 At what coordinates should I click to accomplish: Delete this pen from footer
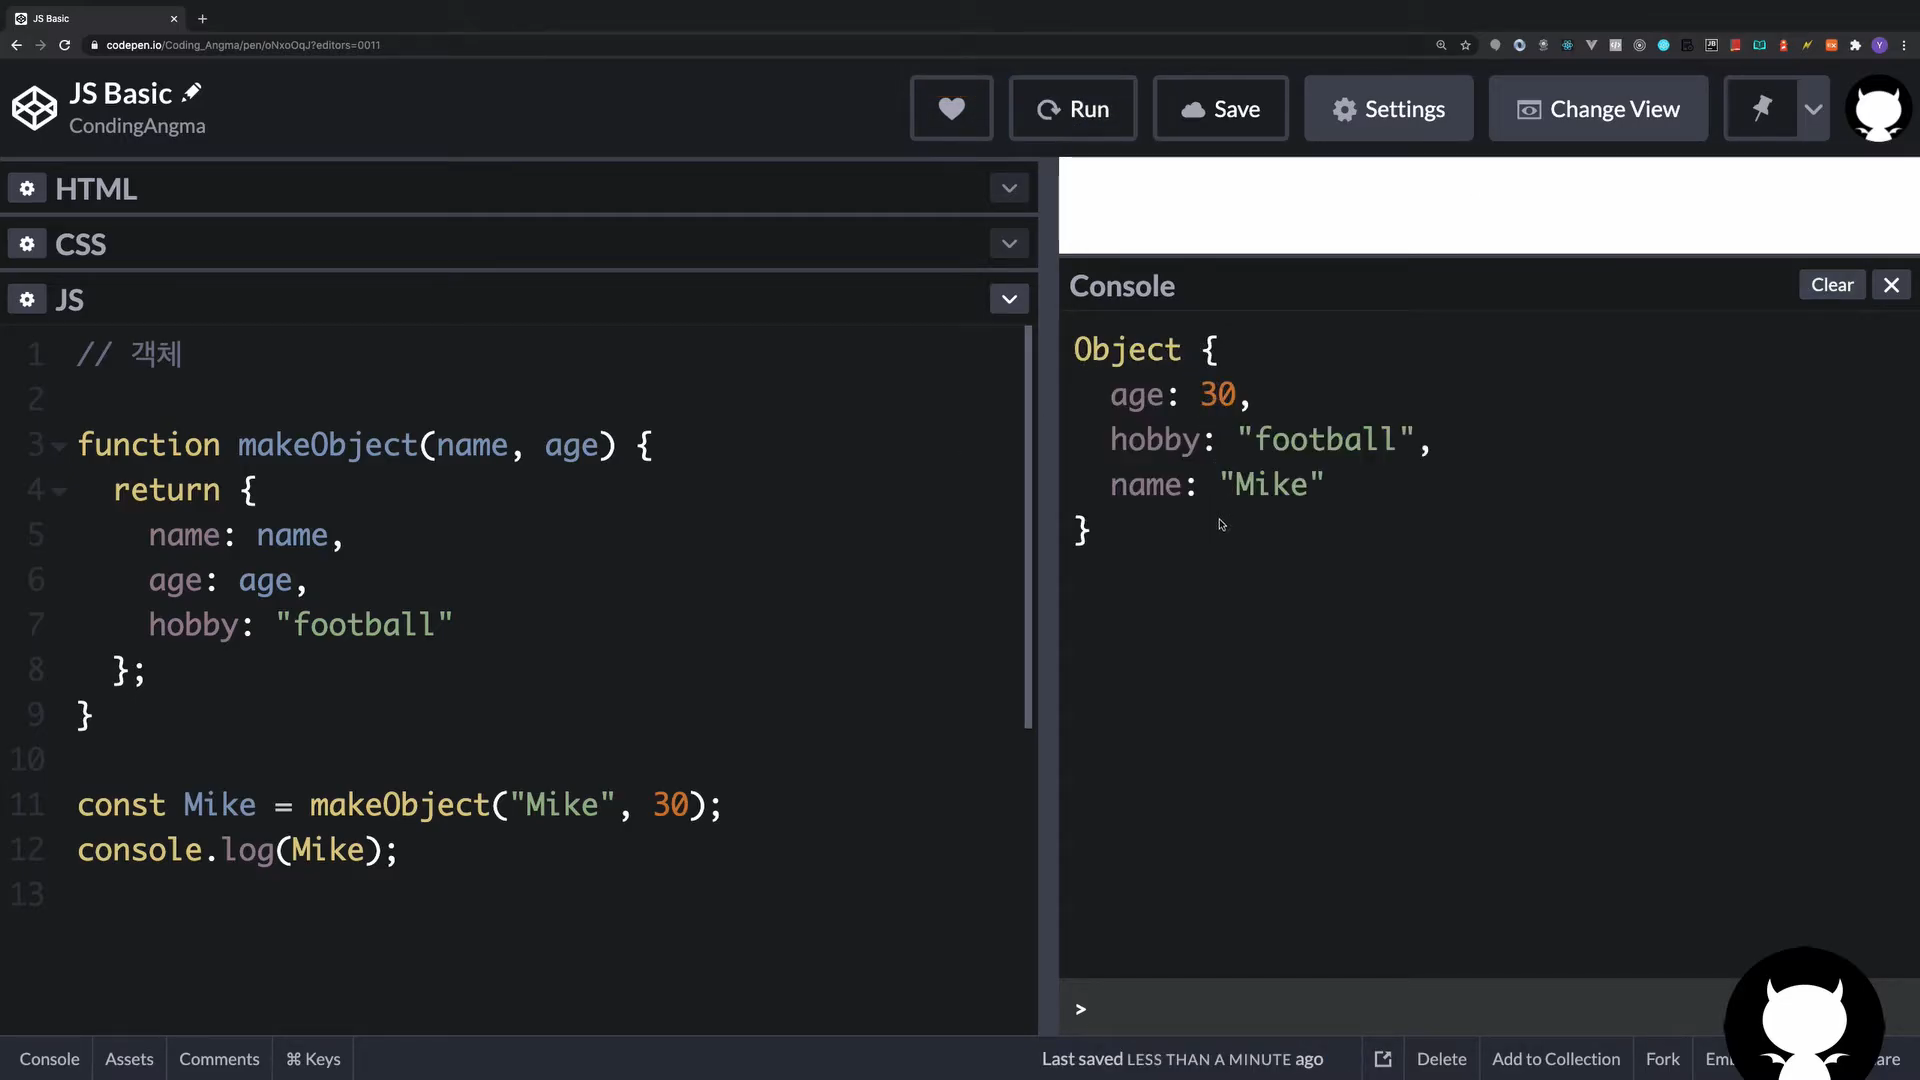(x=1441, y=1059)
